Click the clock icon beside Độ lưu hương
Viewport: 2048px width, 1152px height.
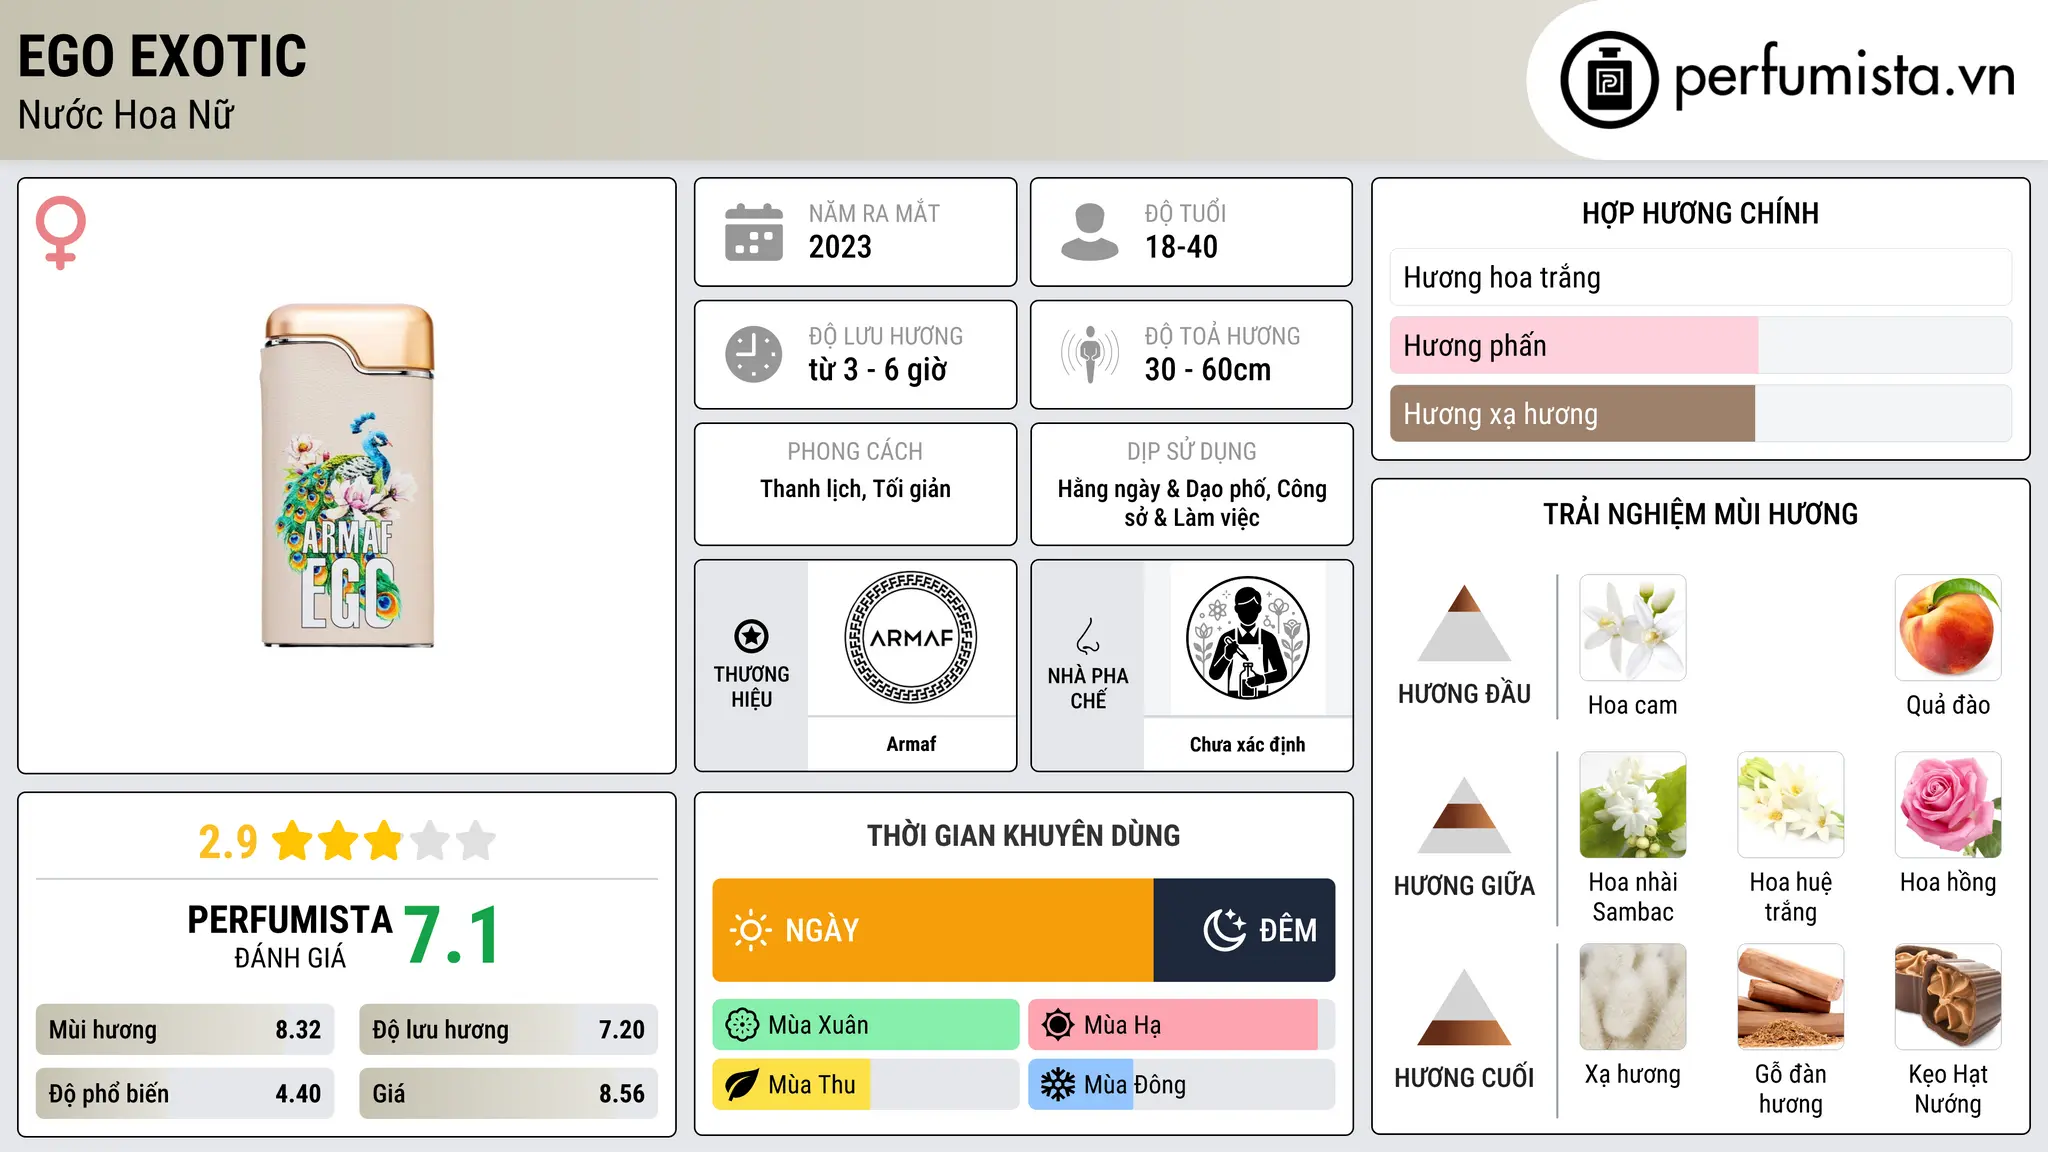[754, 354]
